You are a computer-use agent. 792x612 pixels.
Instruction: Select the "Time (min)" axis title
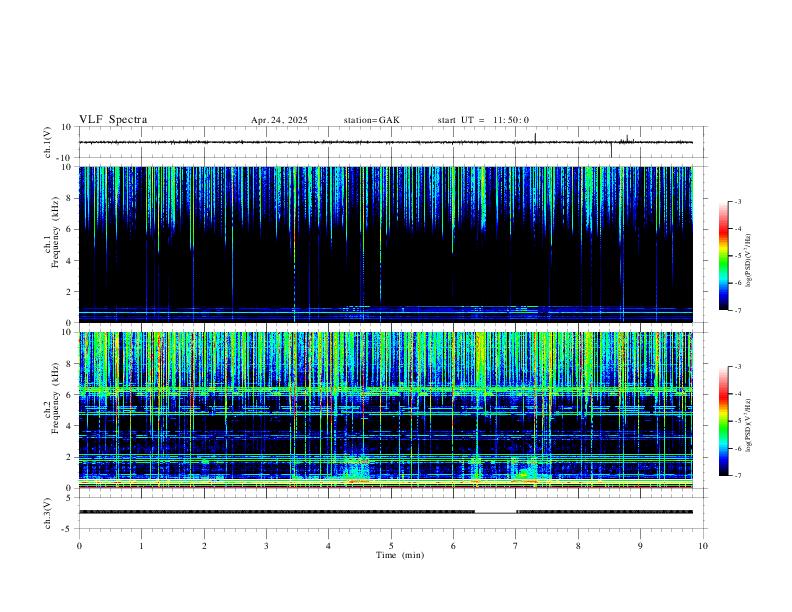[x=400, y=555]
